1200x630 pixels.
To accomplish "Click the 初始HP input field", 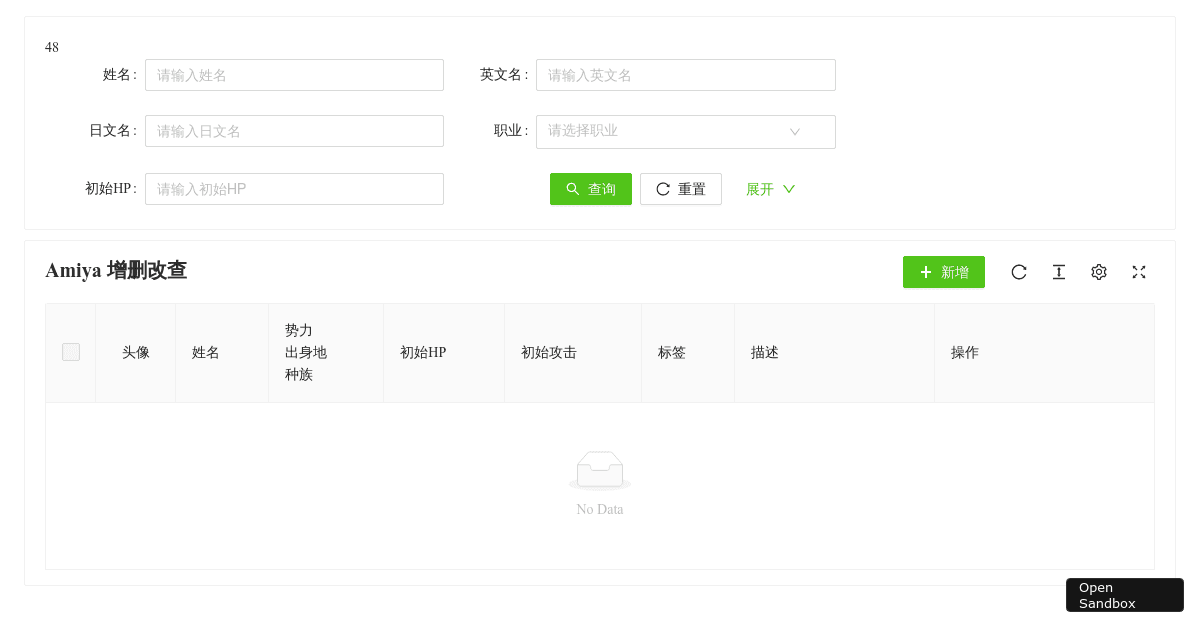I will (x=294, y=188).
